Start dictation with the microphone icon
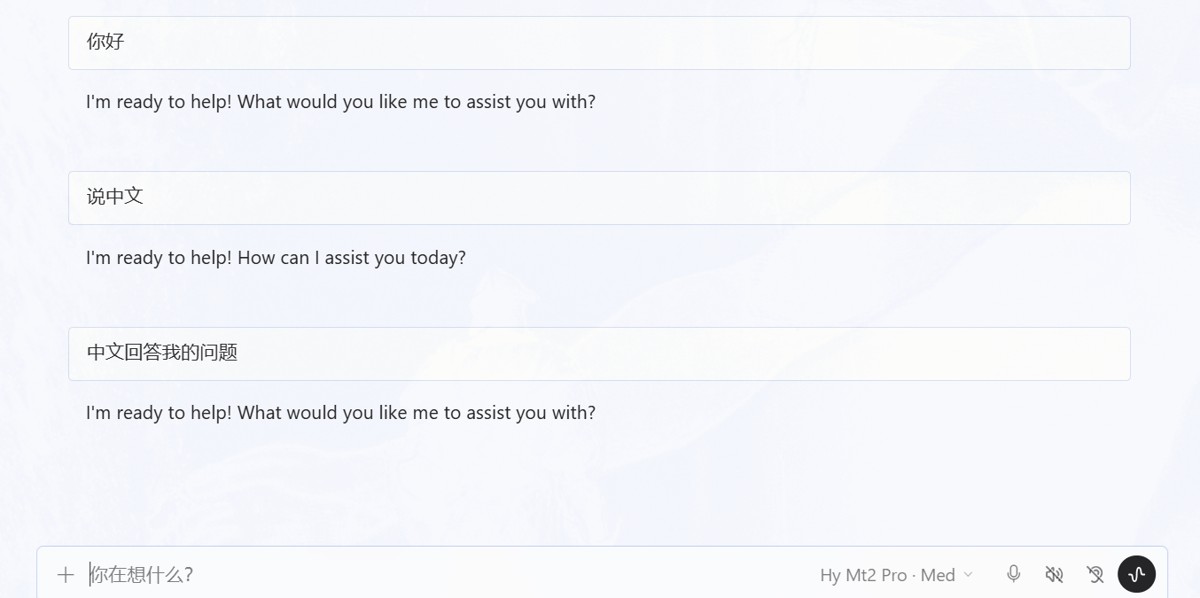 (x=1014, y=574)
